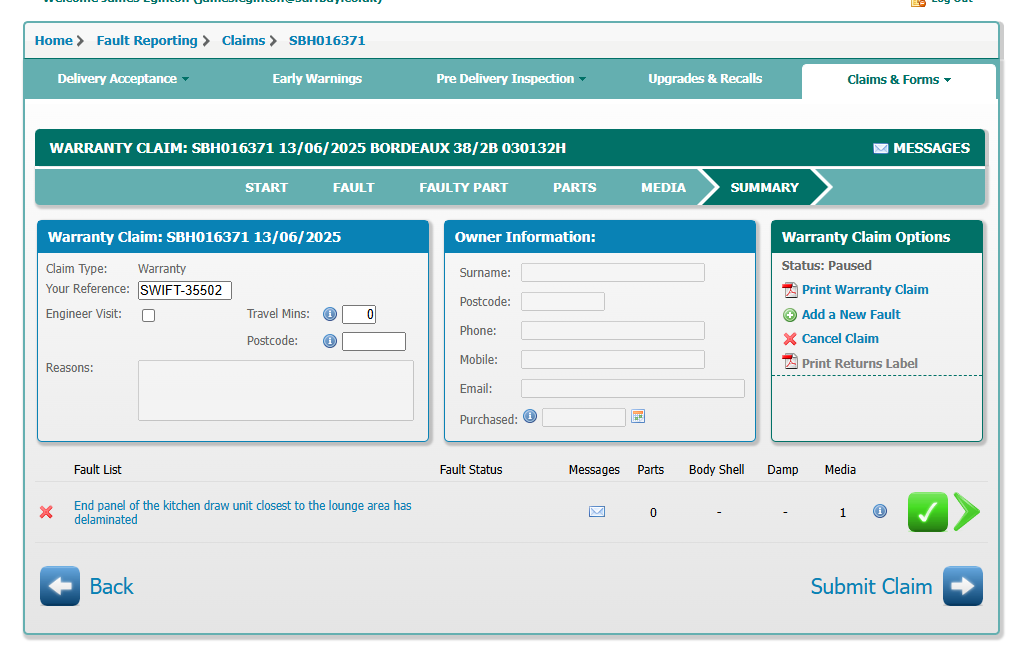Click the Purchased info icon
This screenshot has height=646, width=1034.
pyautogui.click(x=530, y=416)
